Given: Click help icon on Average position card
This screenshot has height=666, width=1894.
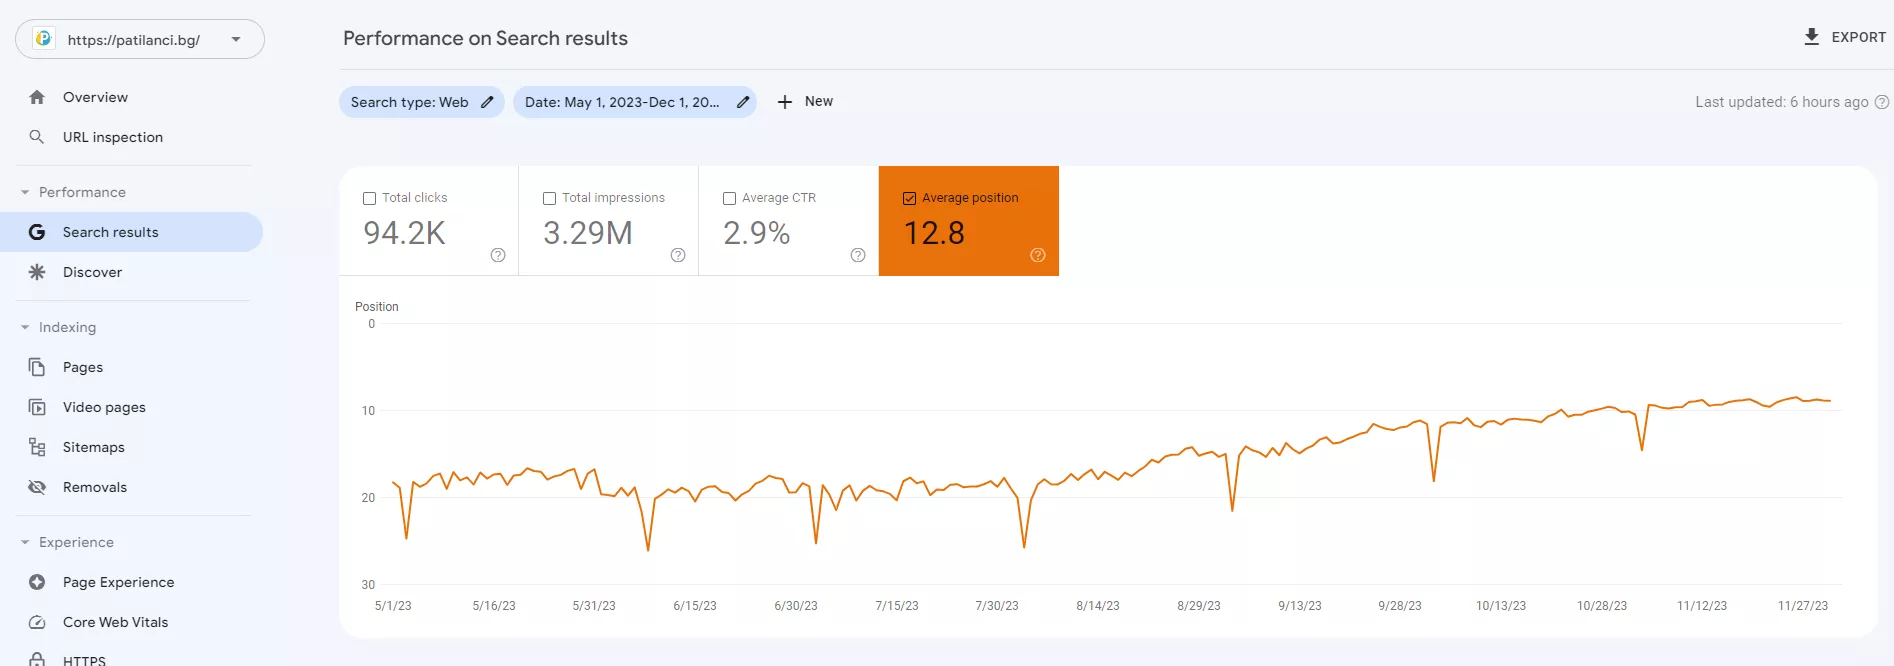Looking at the screenshot, I should 1038,255.
